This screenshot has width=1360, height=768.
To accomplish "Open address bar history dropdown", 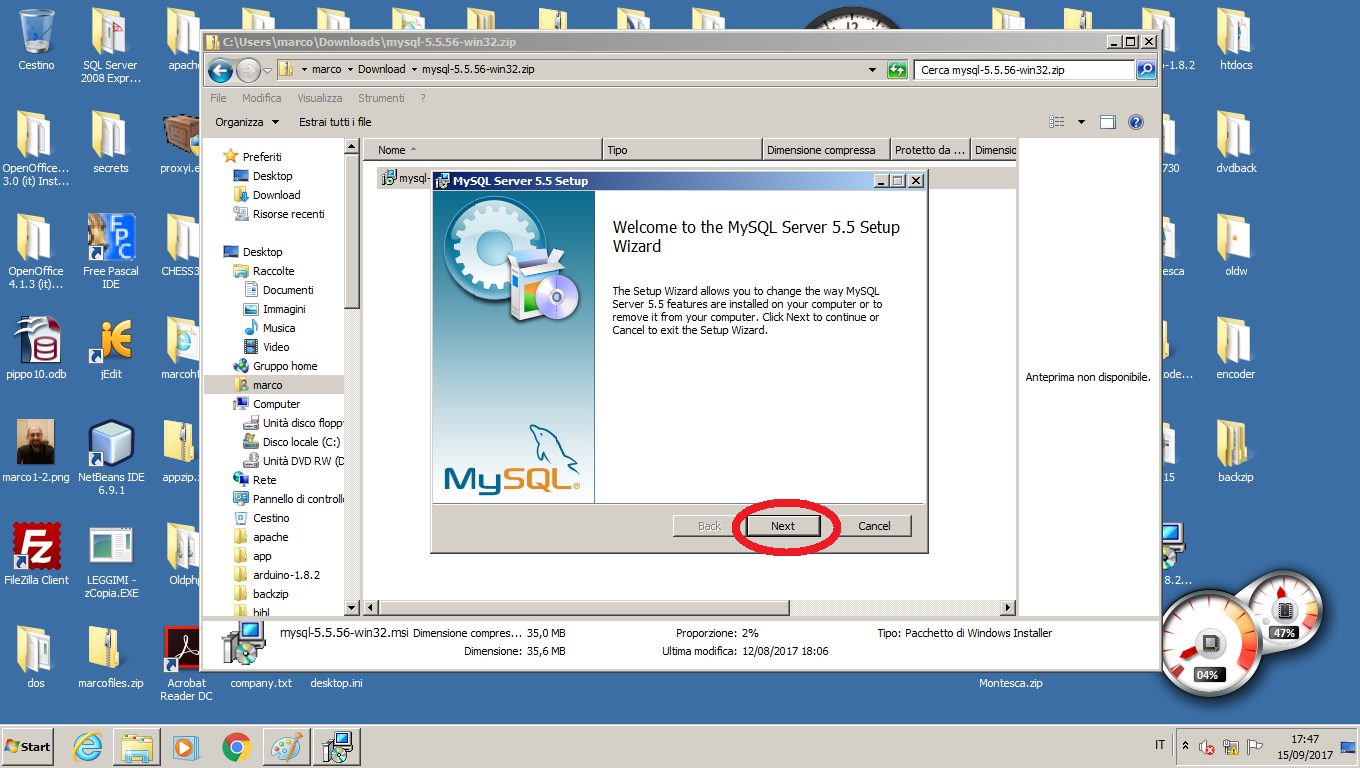I will 872,70.
